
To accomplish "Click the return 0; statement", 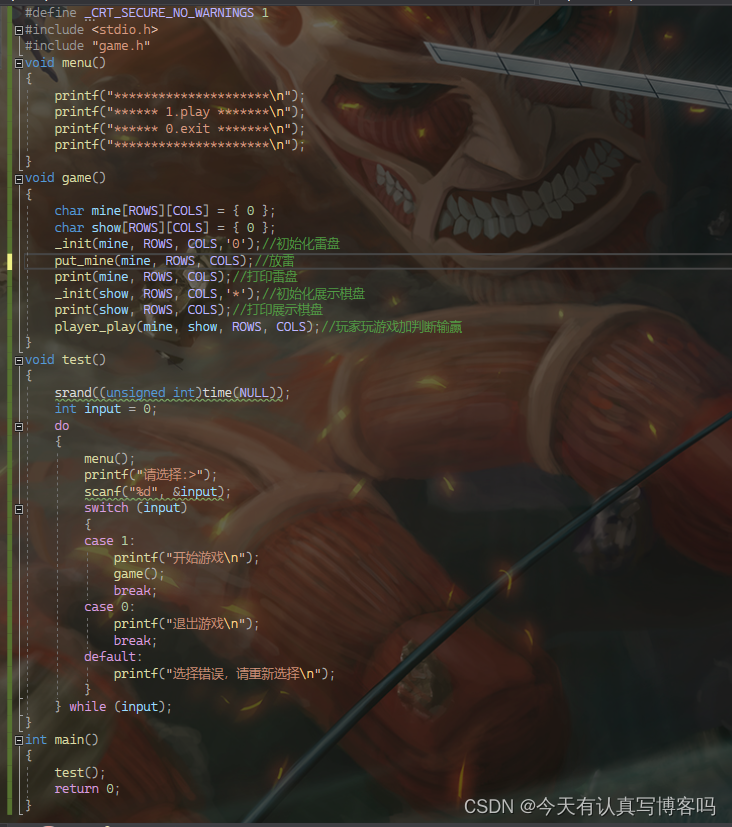I will tap(87, 789).
